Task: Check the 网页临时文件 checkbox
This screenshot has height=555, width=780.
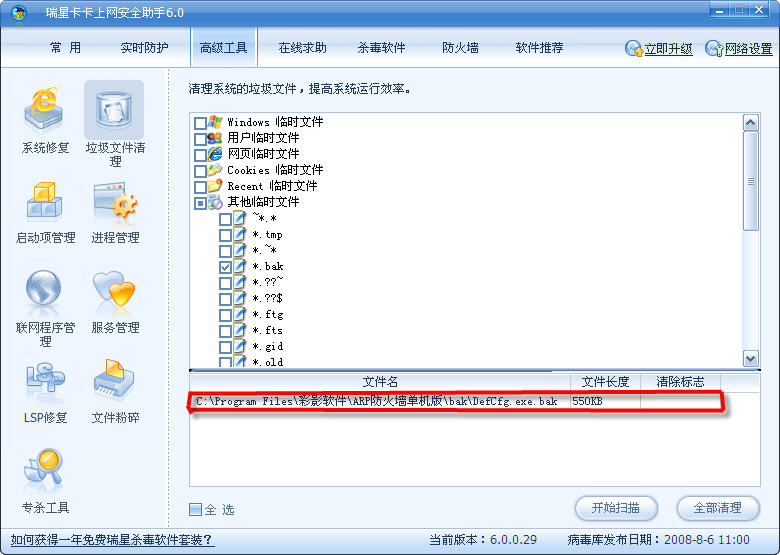Action: [200, 155]
